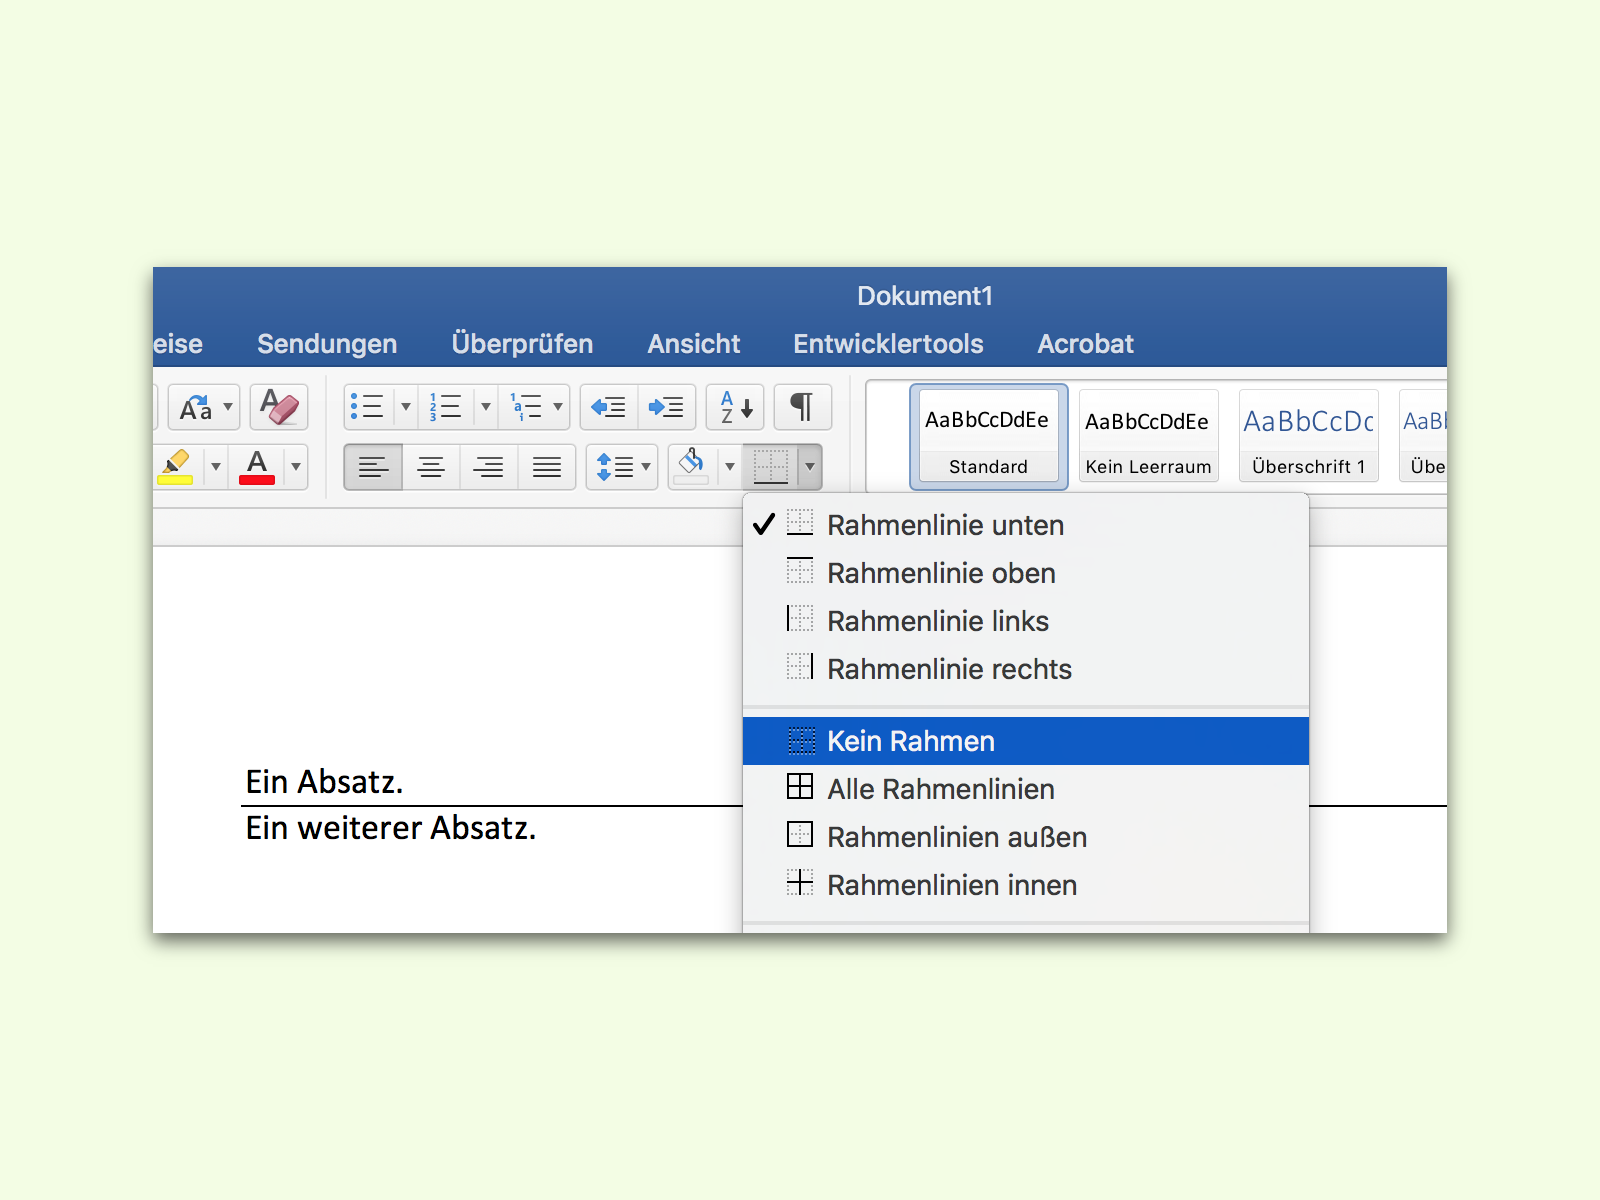This screenshot has width=1600, height=1200.
Task: Select Rahmenlinie rechts from menu
Action: click(x=1026, y=669)
